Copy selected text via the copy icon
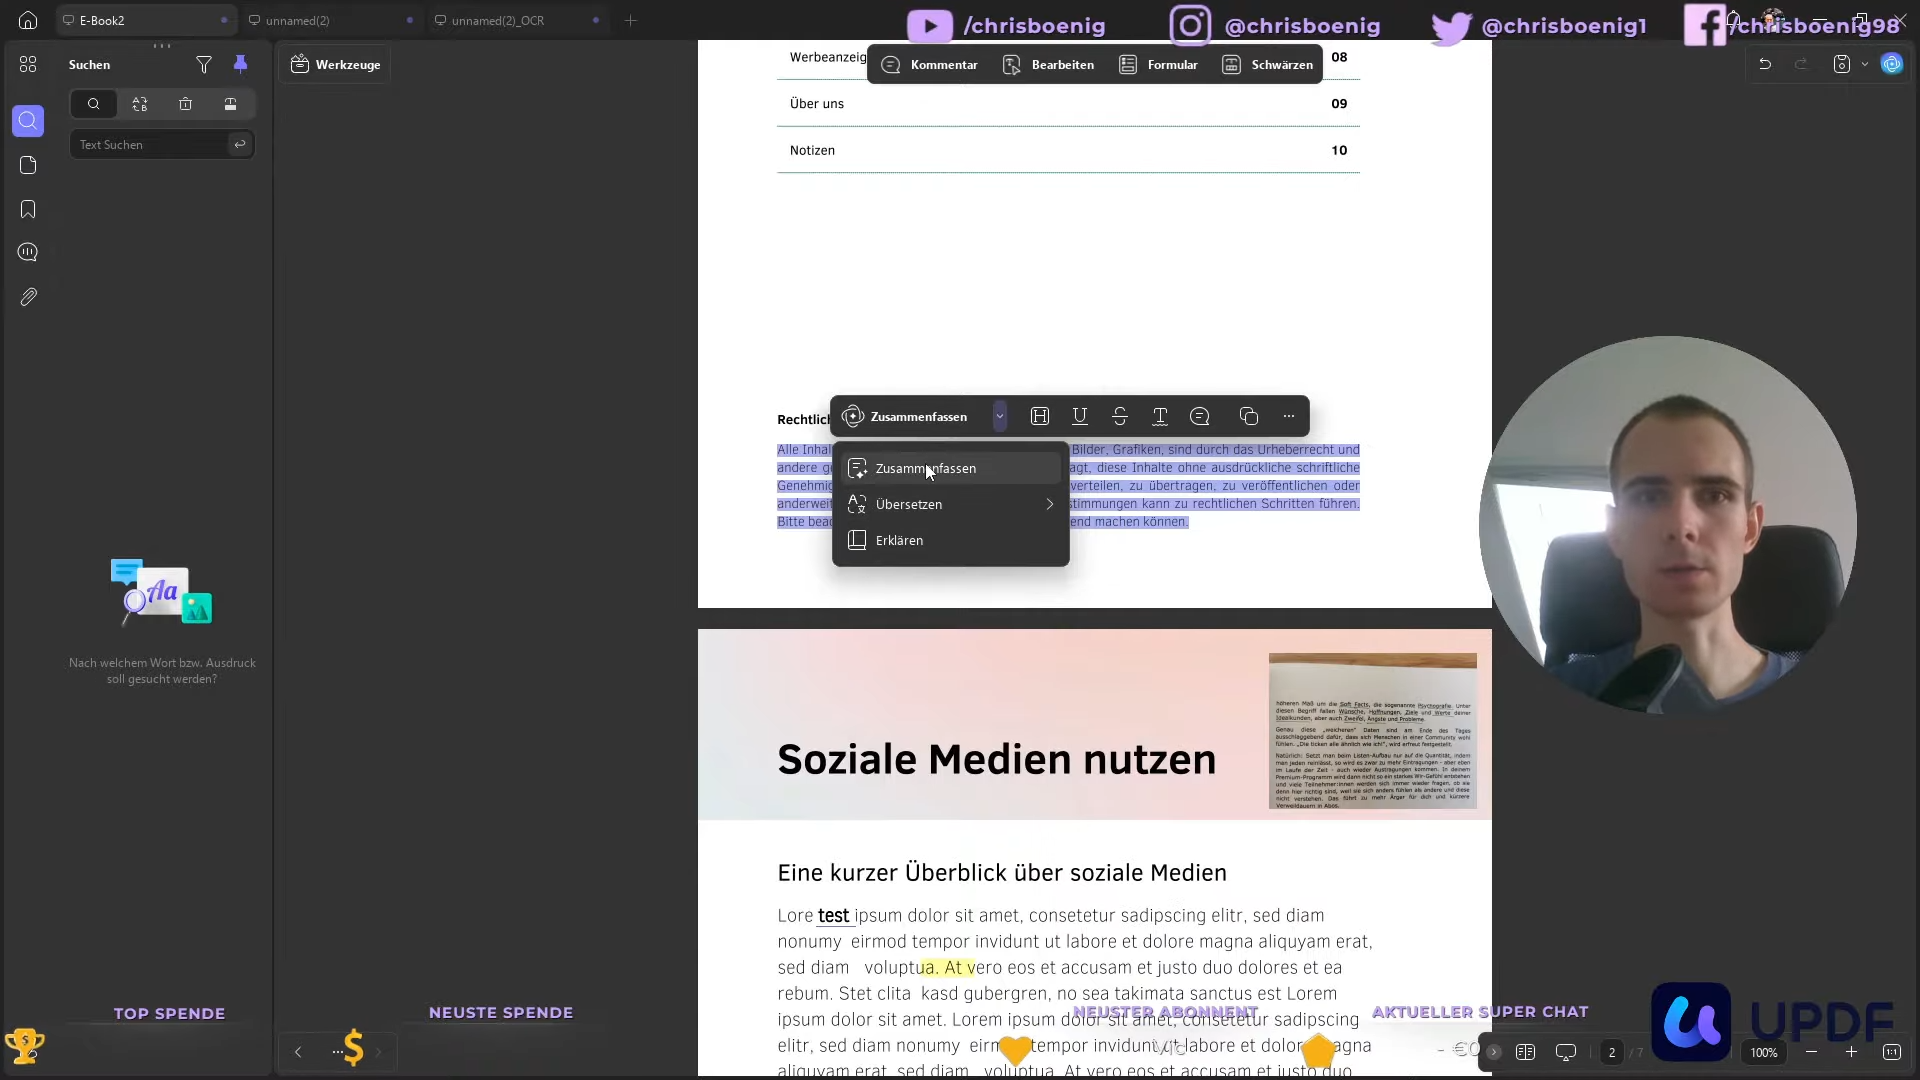Screen dimensions: 1920x1080 click(x=1248, y=416)
